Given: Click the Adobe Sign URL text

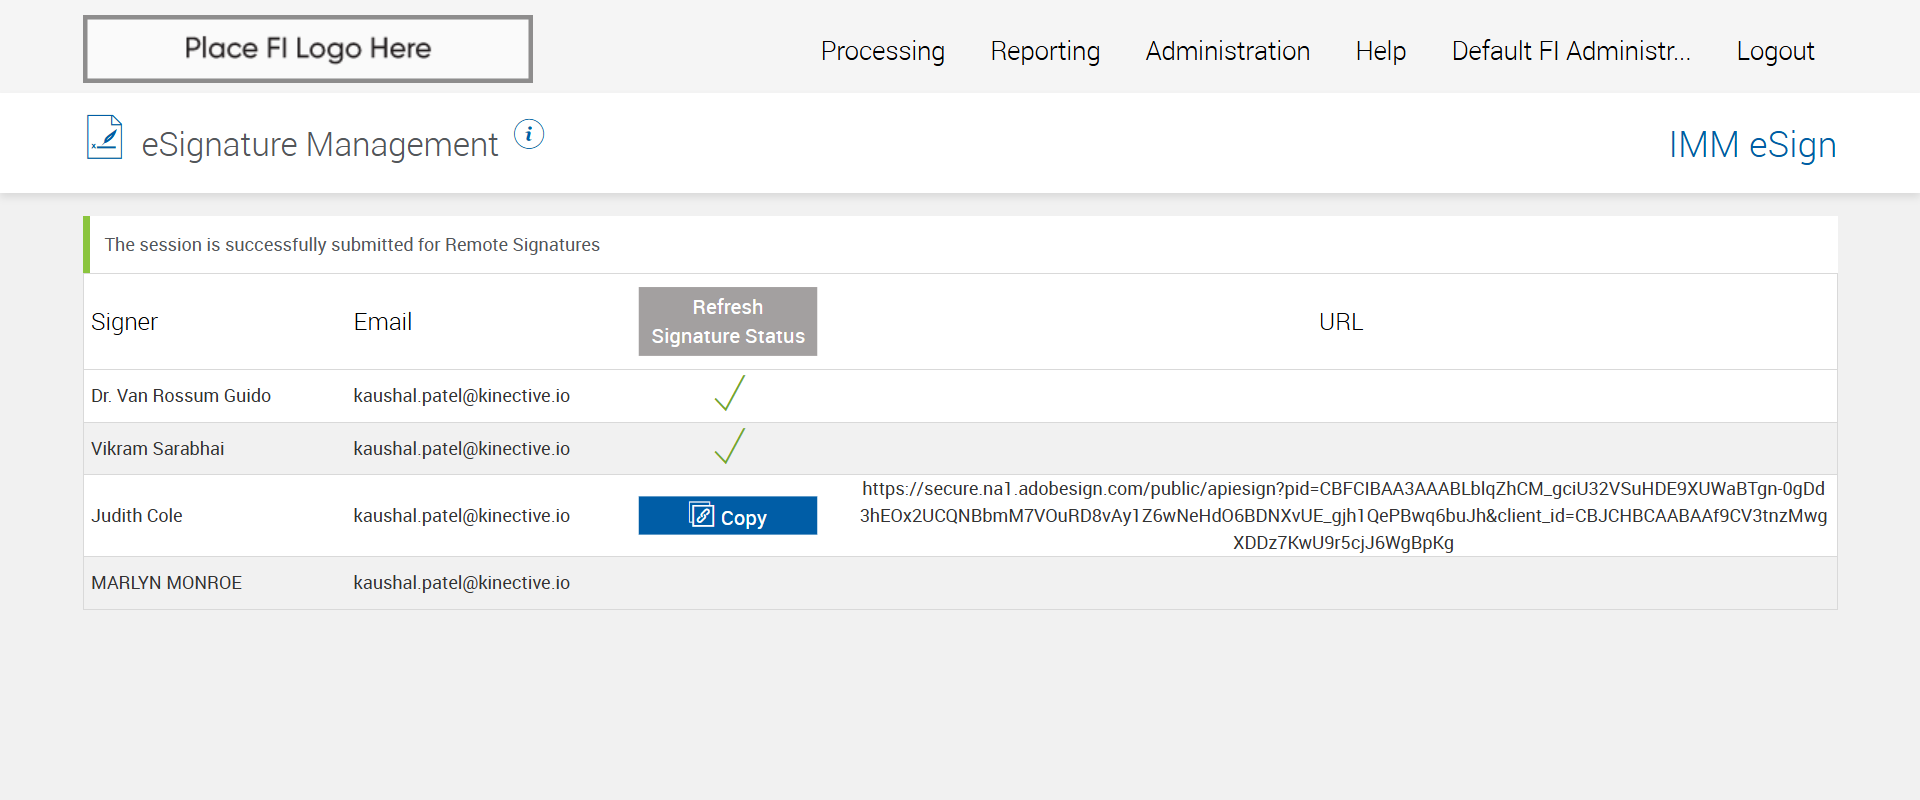Looking at the screenshot, I should [x=1343, y=516].
